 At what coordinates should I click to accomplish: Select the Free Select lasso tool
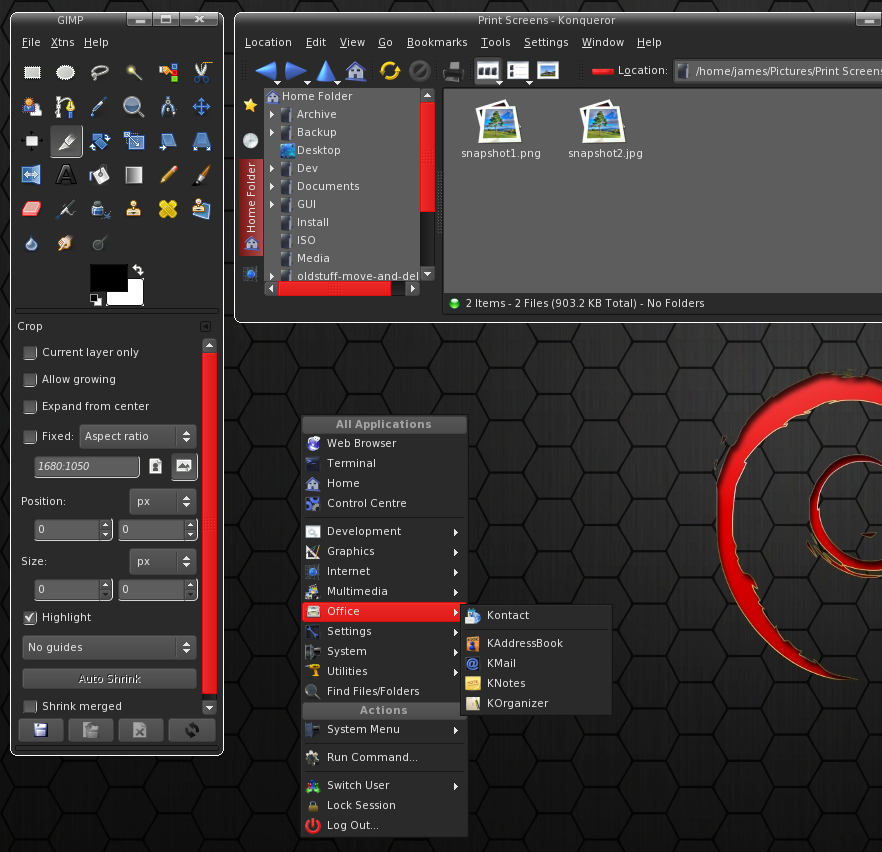point(100,72)
